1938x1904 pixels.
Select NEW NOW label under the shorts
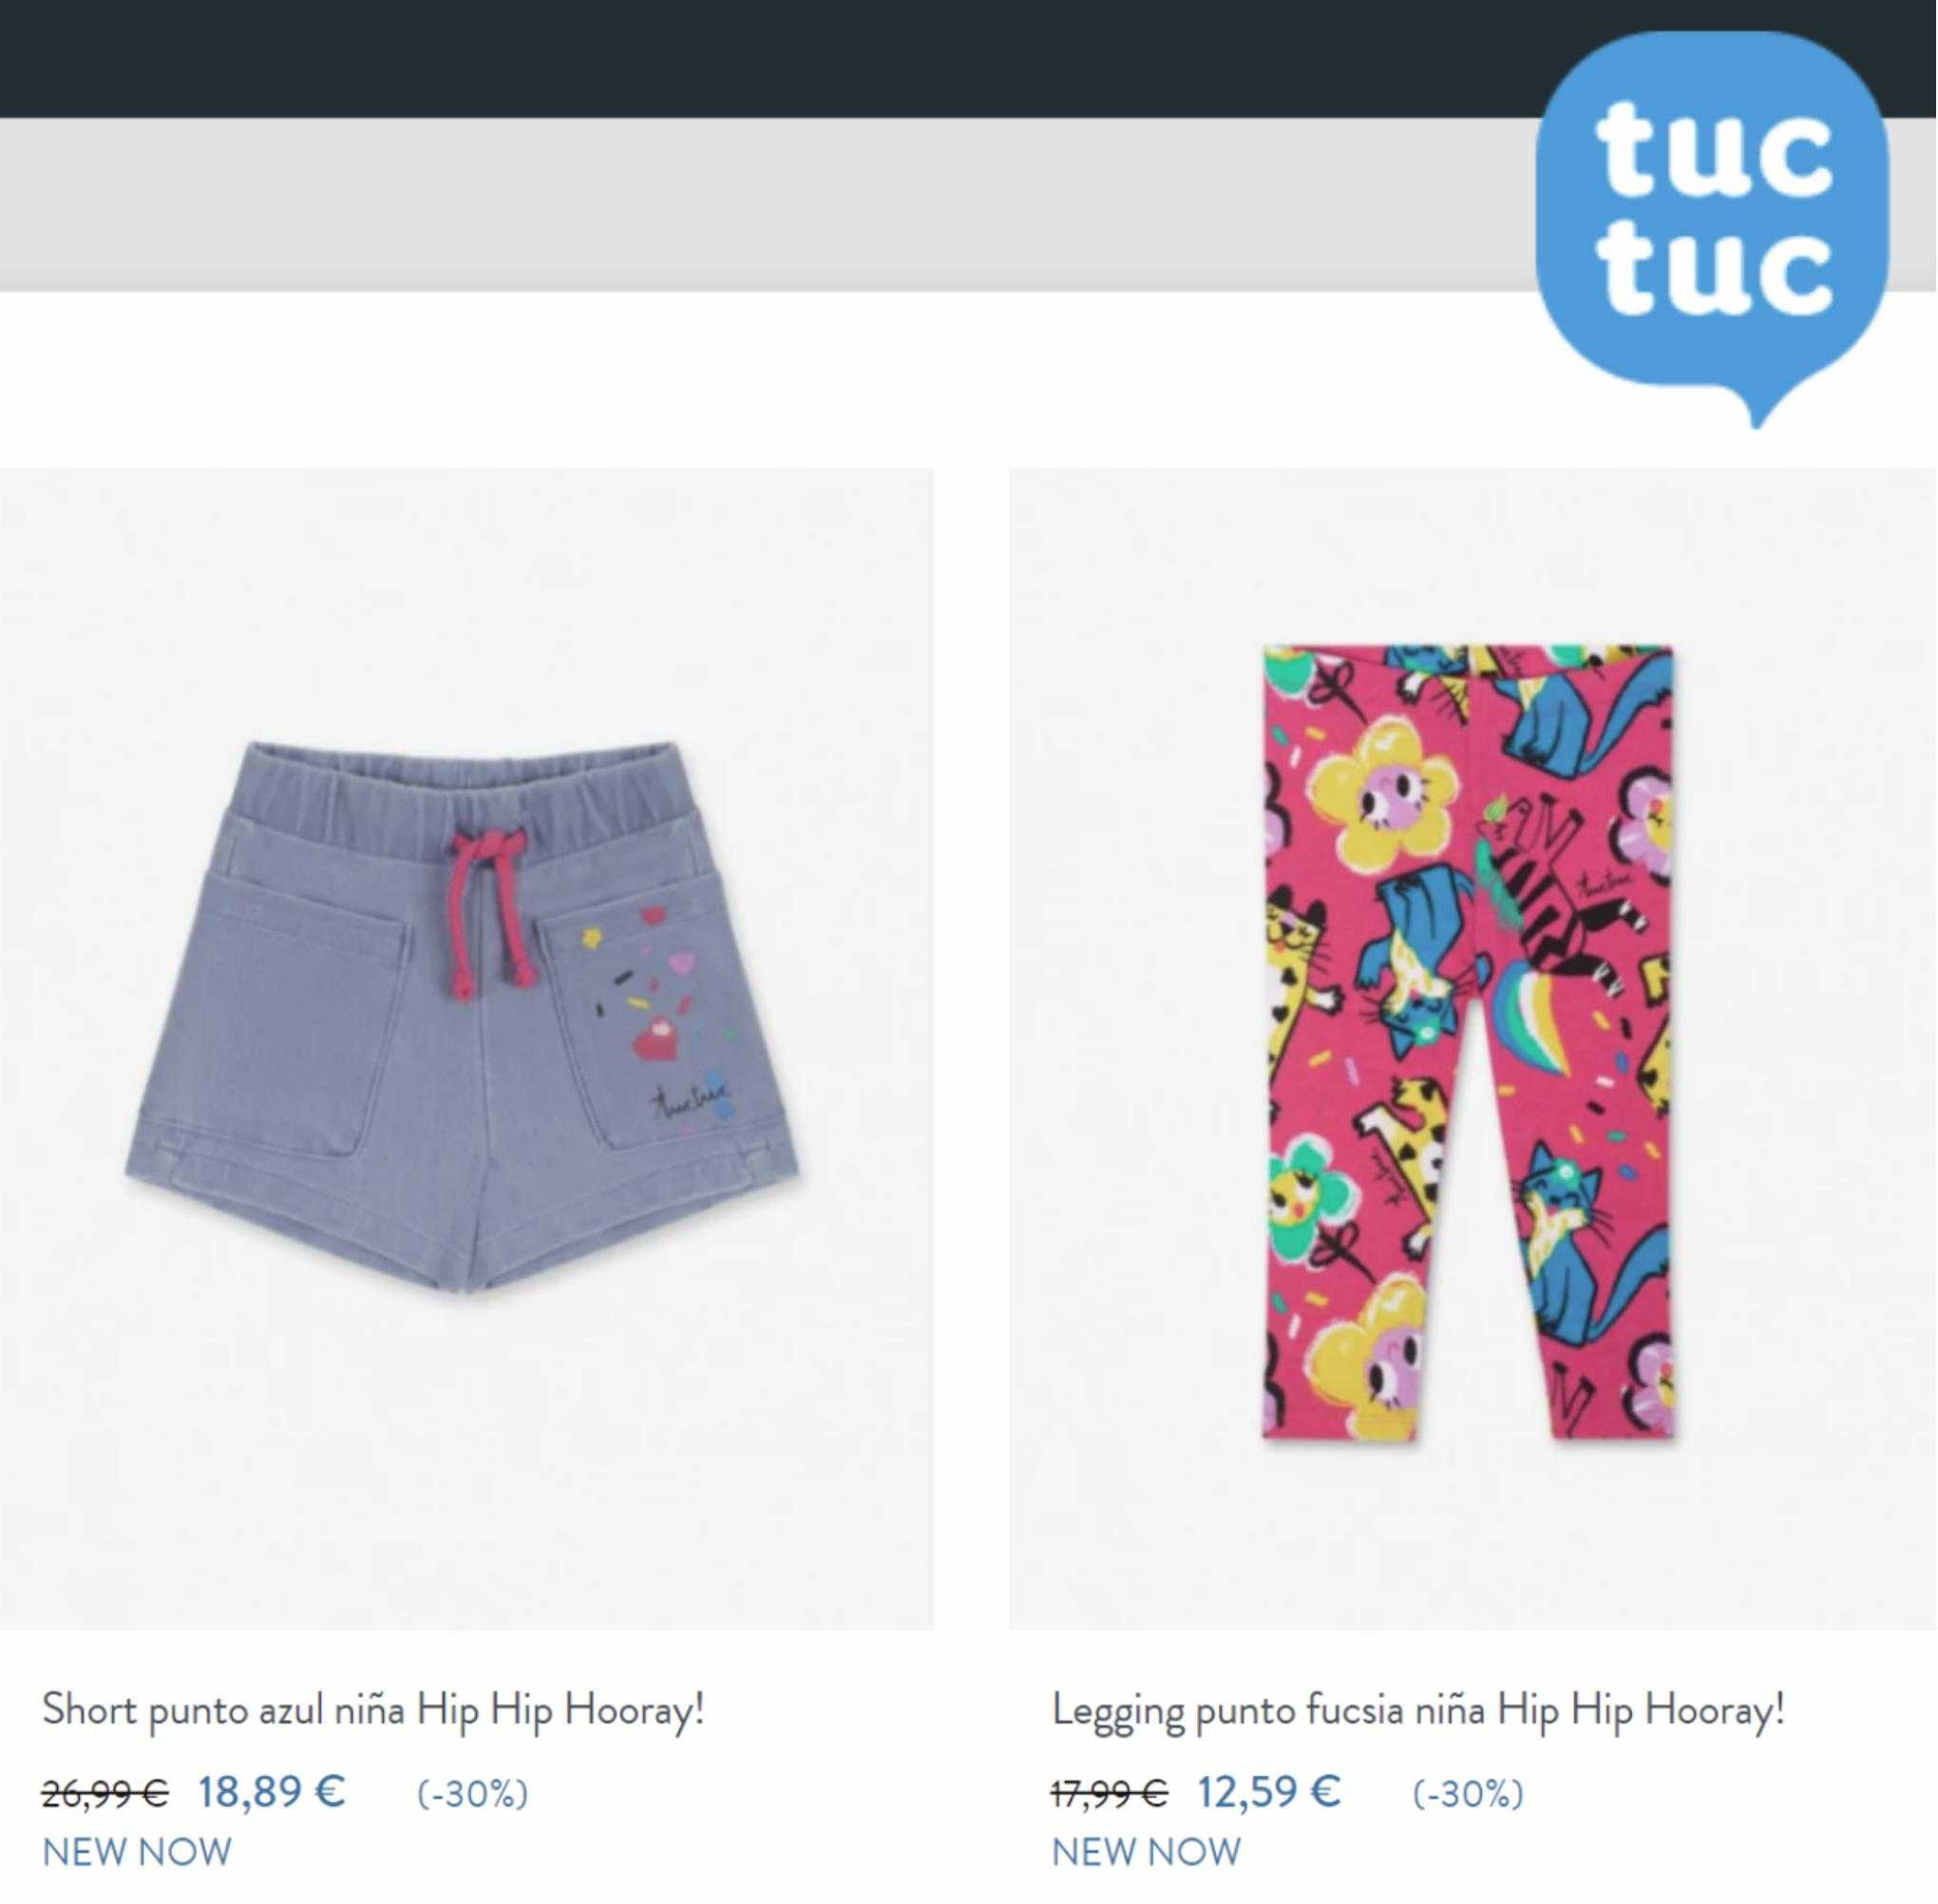(137, 1852)
